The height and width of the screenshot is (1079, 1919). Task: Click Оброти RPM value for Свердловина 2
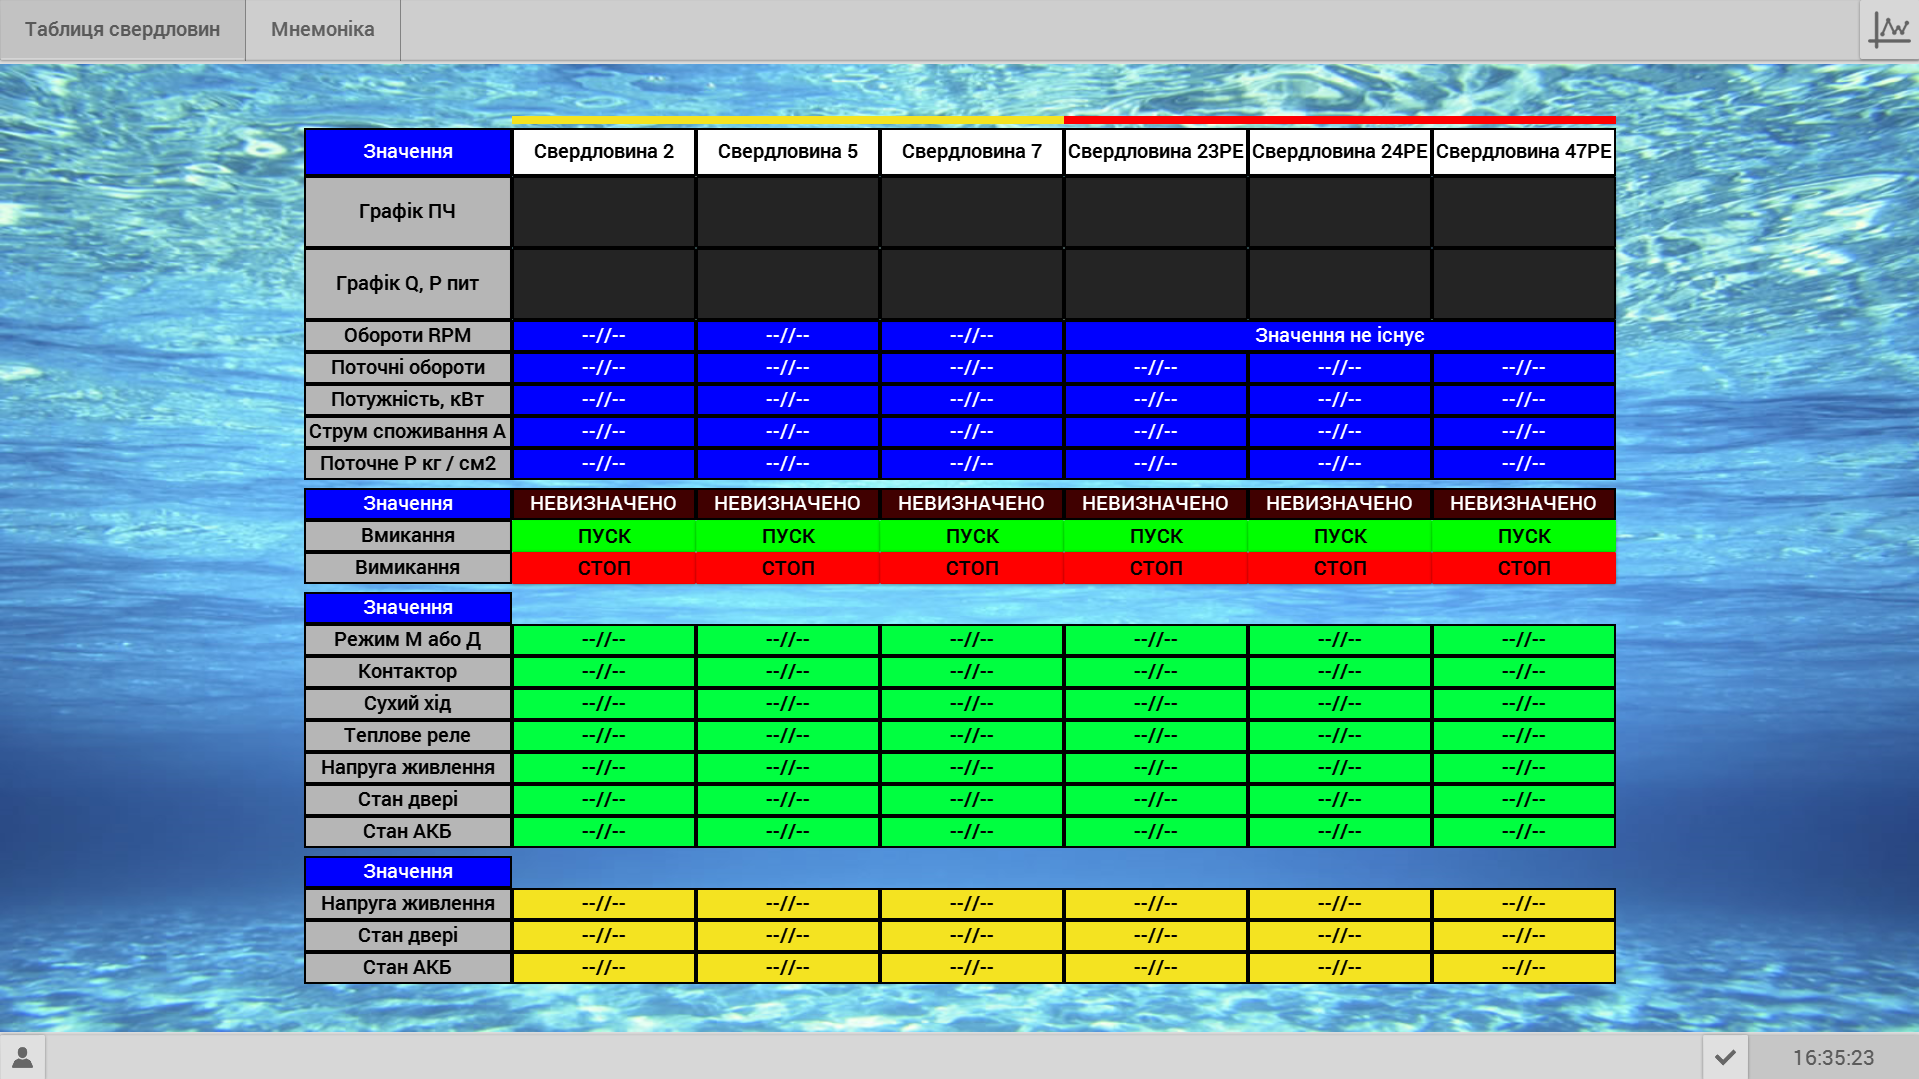[604, 336]
